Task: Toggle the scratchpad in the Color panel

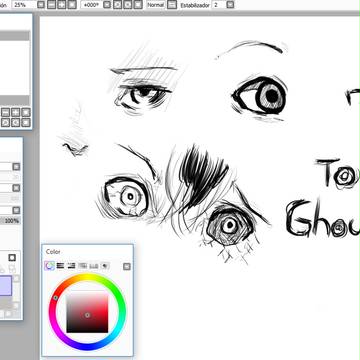Action: 105,266
